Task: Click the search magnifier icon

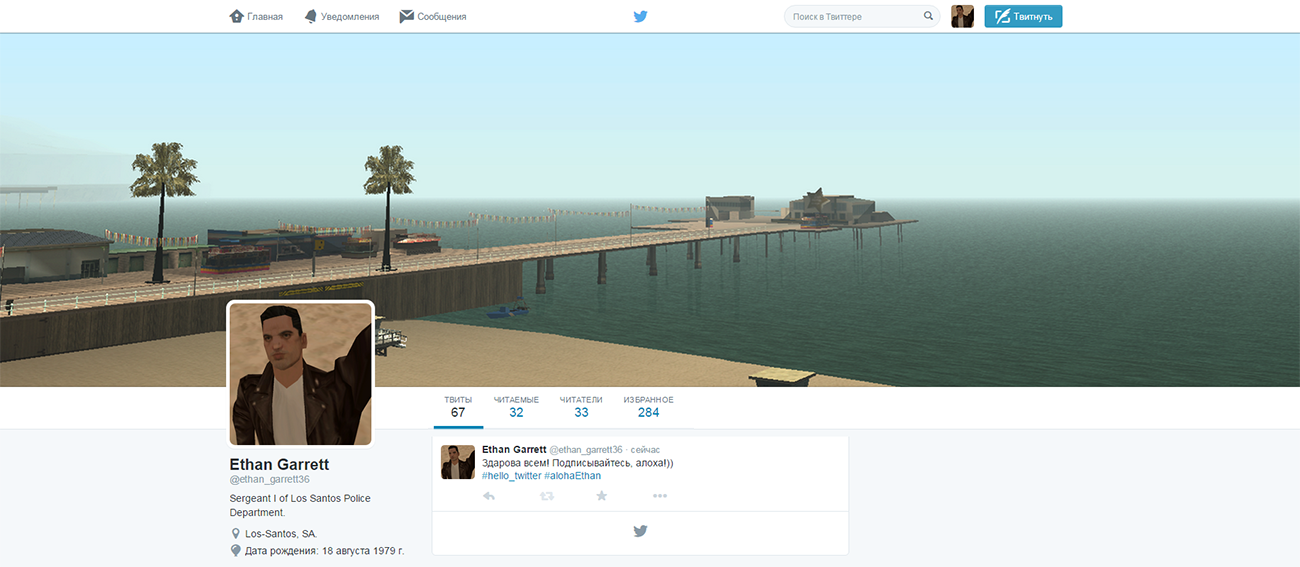Action: 928,16
